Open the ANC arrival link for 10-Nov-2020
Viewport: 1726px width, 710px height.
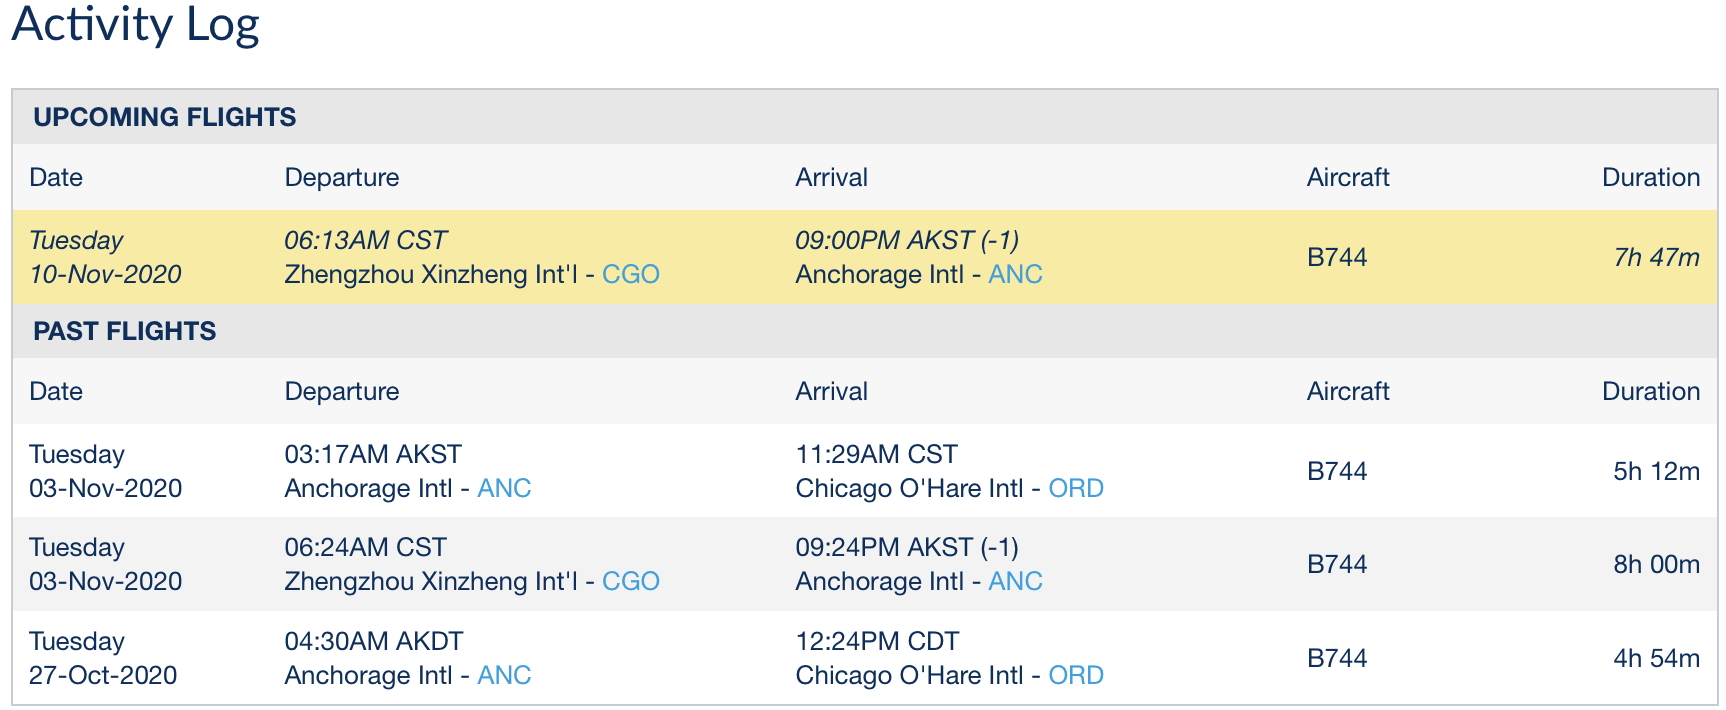tap(1015, 274)
